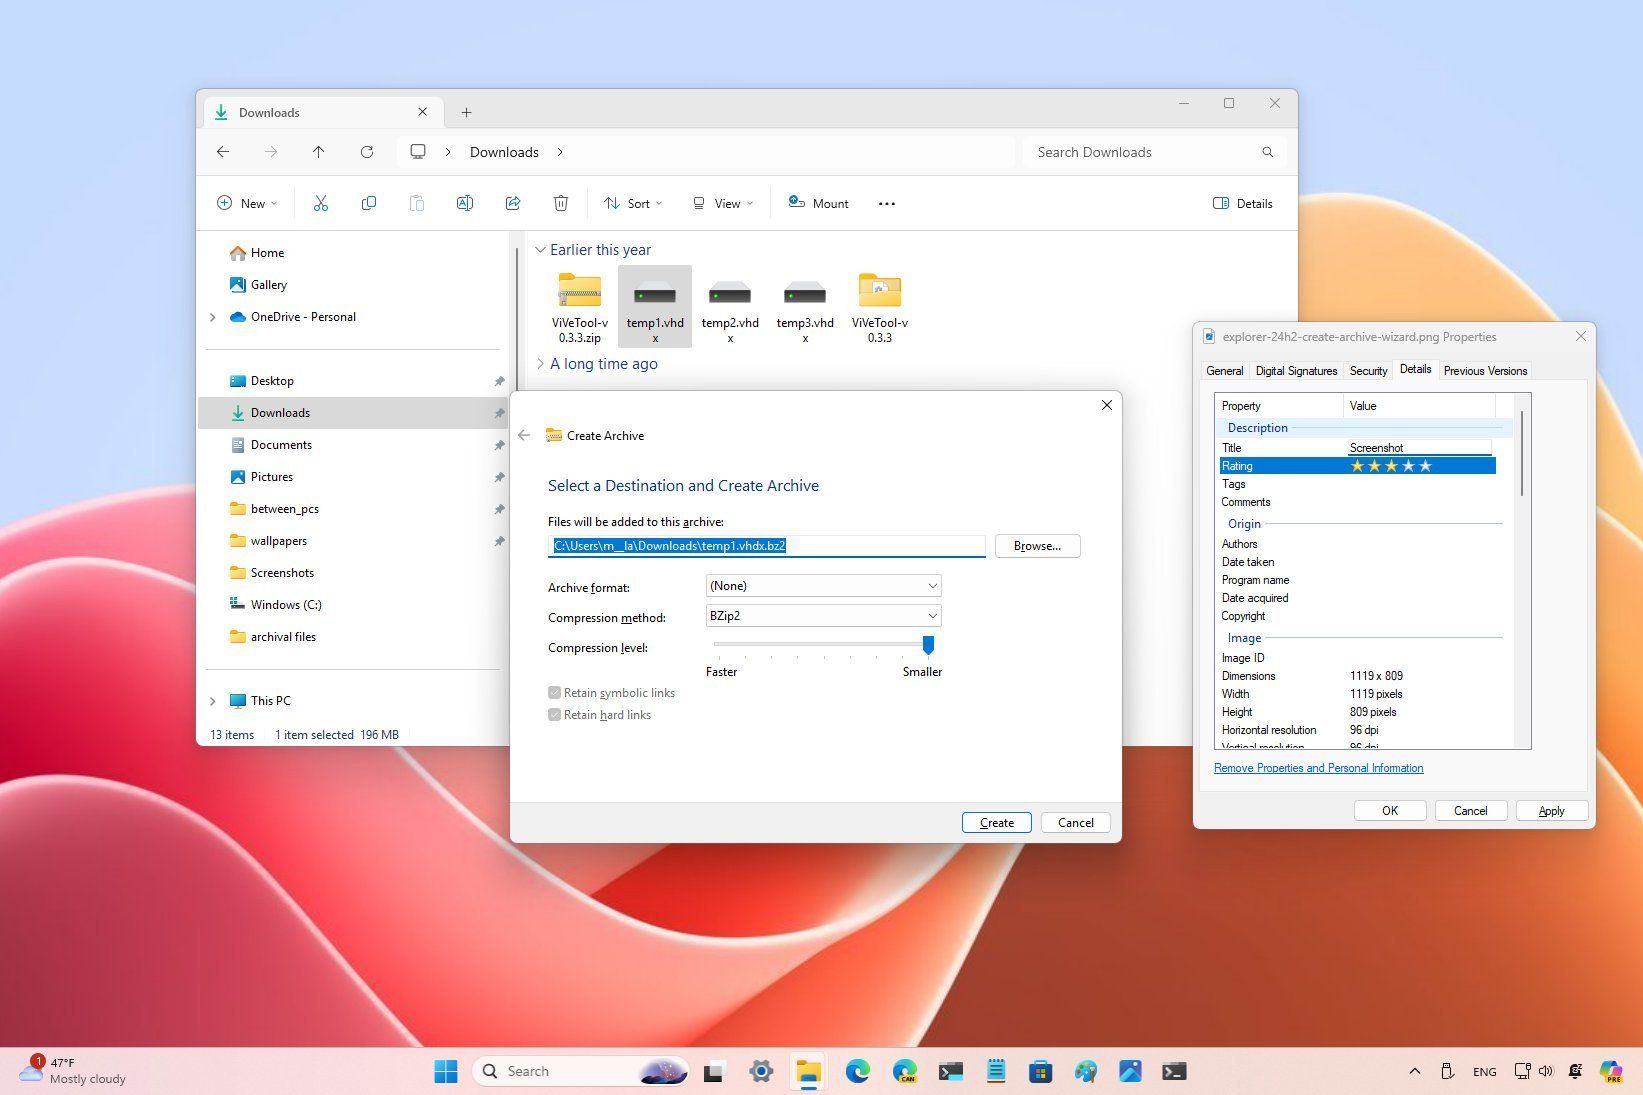Open Microsoft Store from taskbar
The height and width of the screenshot is (1095, 1643).
1040,1071
